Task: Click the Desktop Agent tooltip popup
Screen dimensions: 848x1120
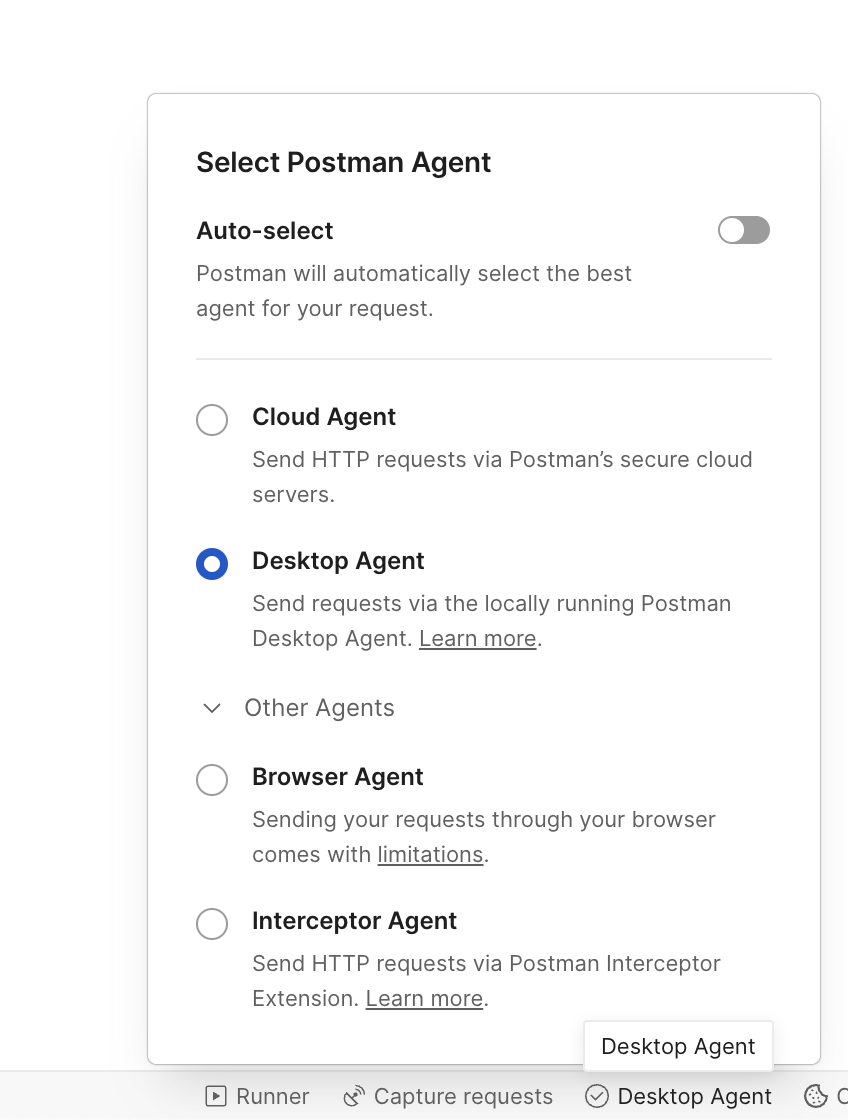Action: pyautogui.click(x=678, y=1047)
